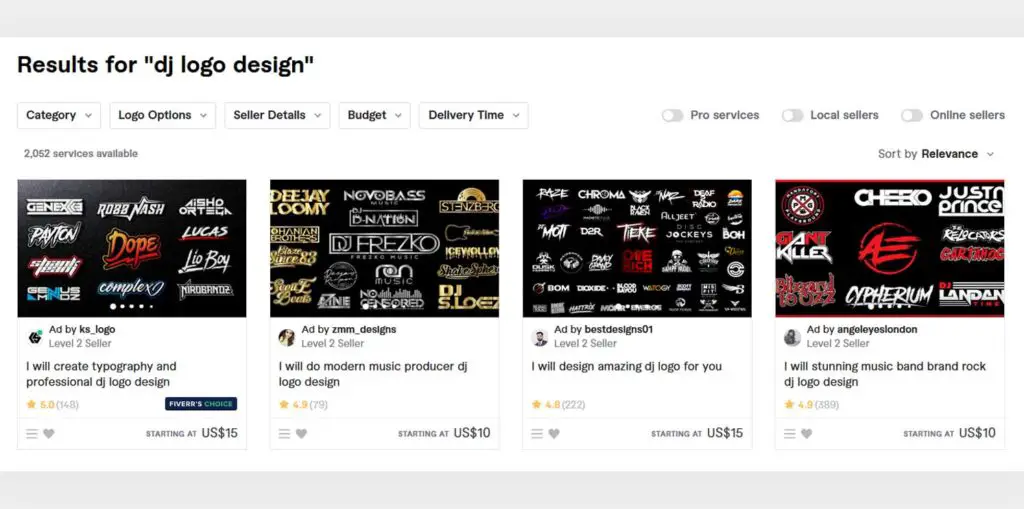Turn on Local sellers toggle
1024x509 pixels.
(792, 116)
